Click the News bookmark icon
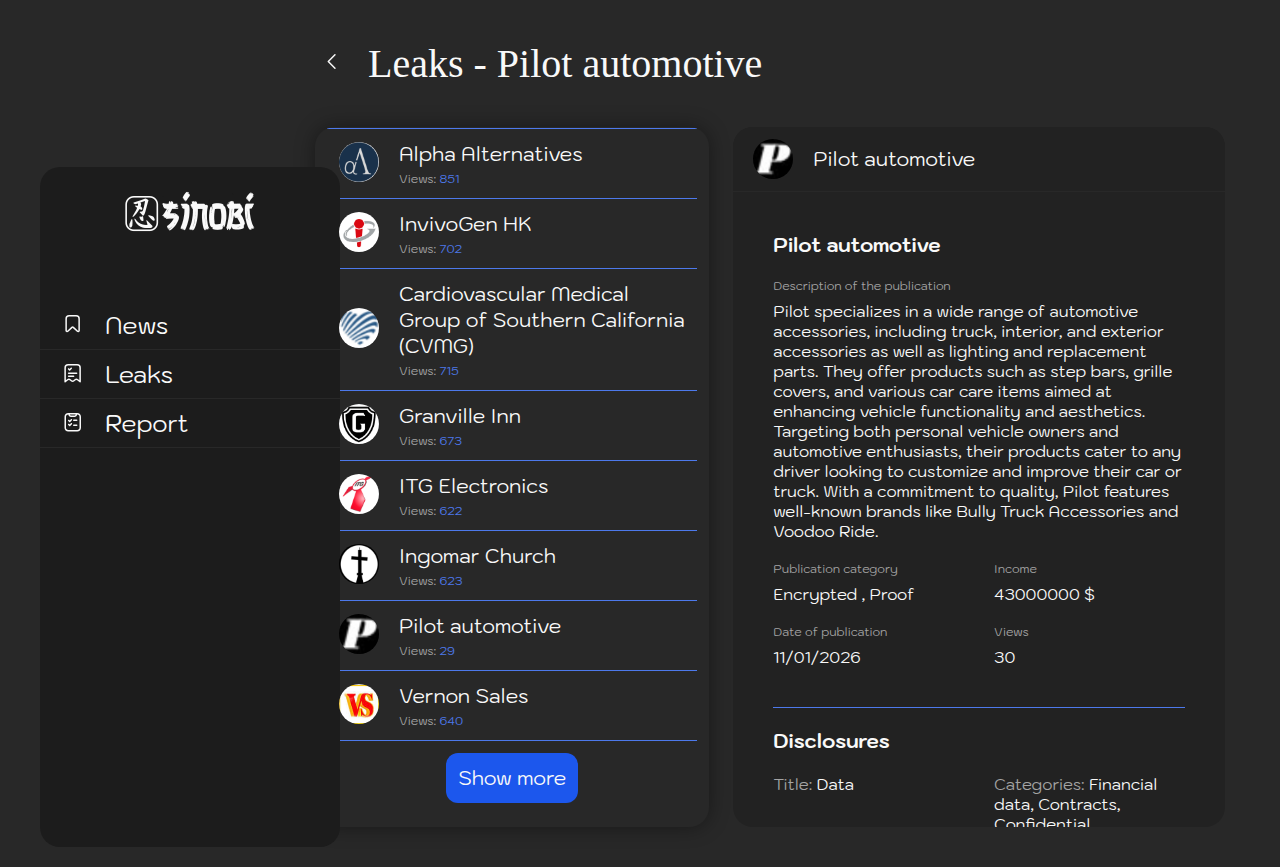Image resolution: width=1280 pixels, height=867 pixels. coord(72,324)
